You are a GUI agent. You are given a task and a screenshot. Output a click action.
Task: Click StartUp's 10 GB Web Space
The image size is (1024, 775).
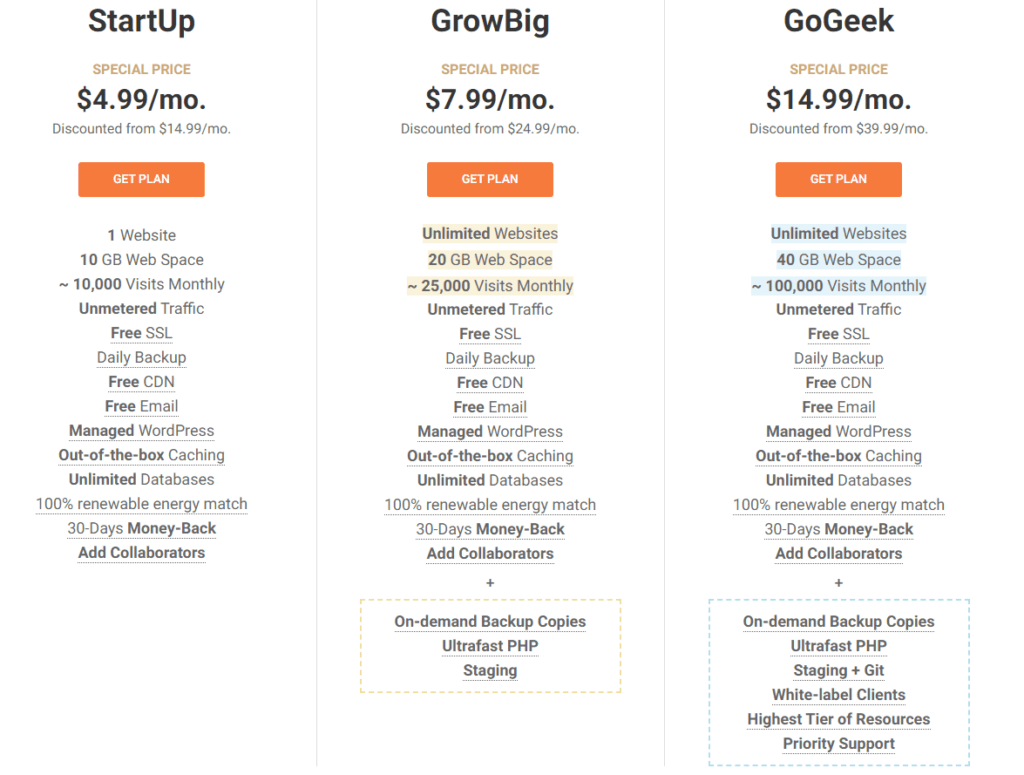click(x=141, y=260)
